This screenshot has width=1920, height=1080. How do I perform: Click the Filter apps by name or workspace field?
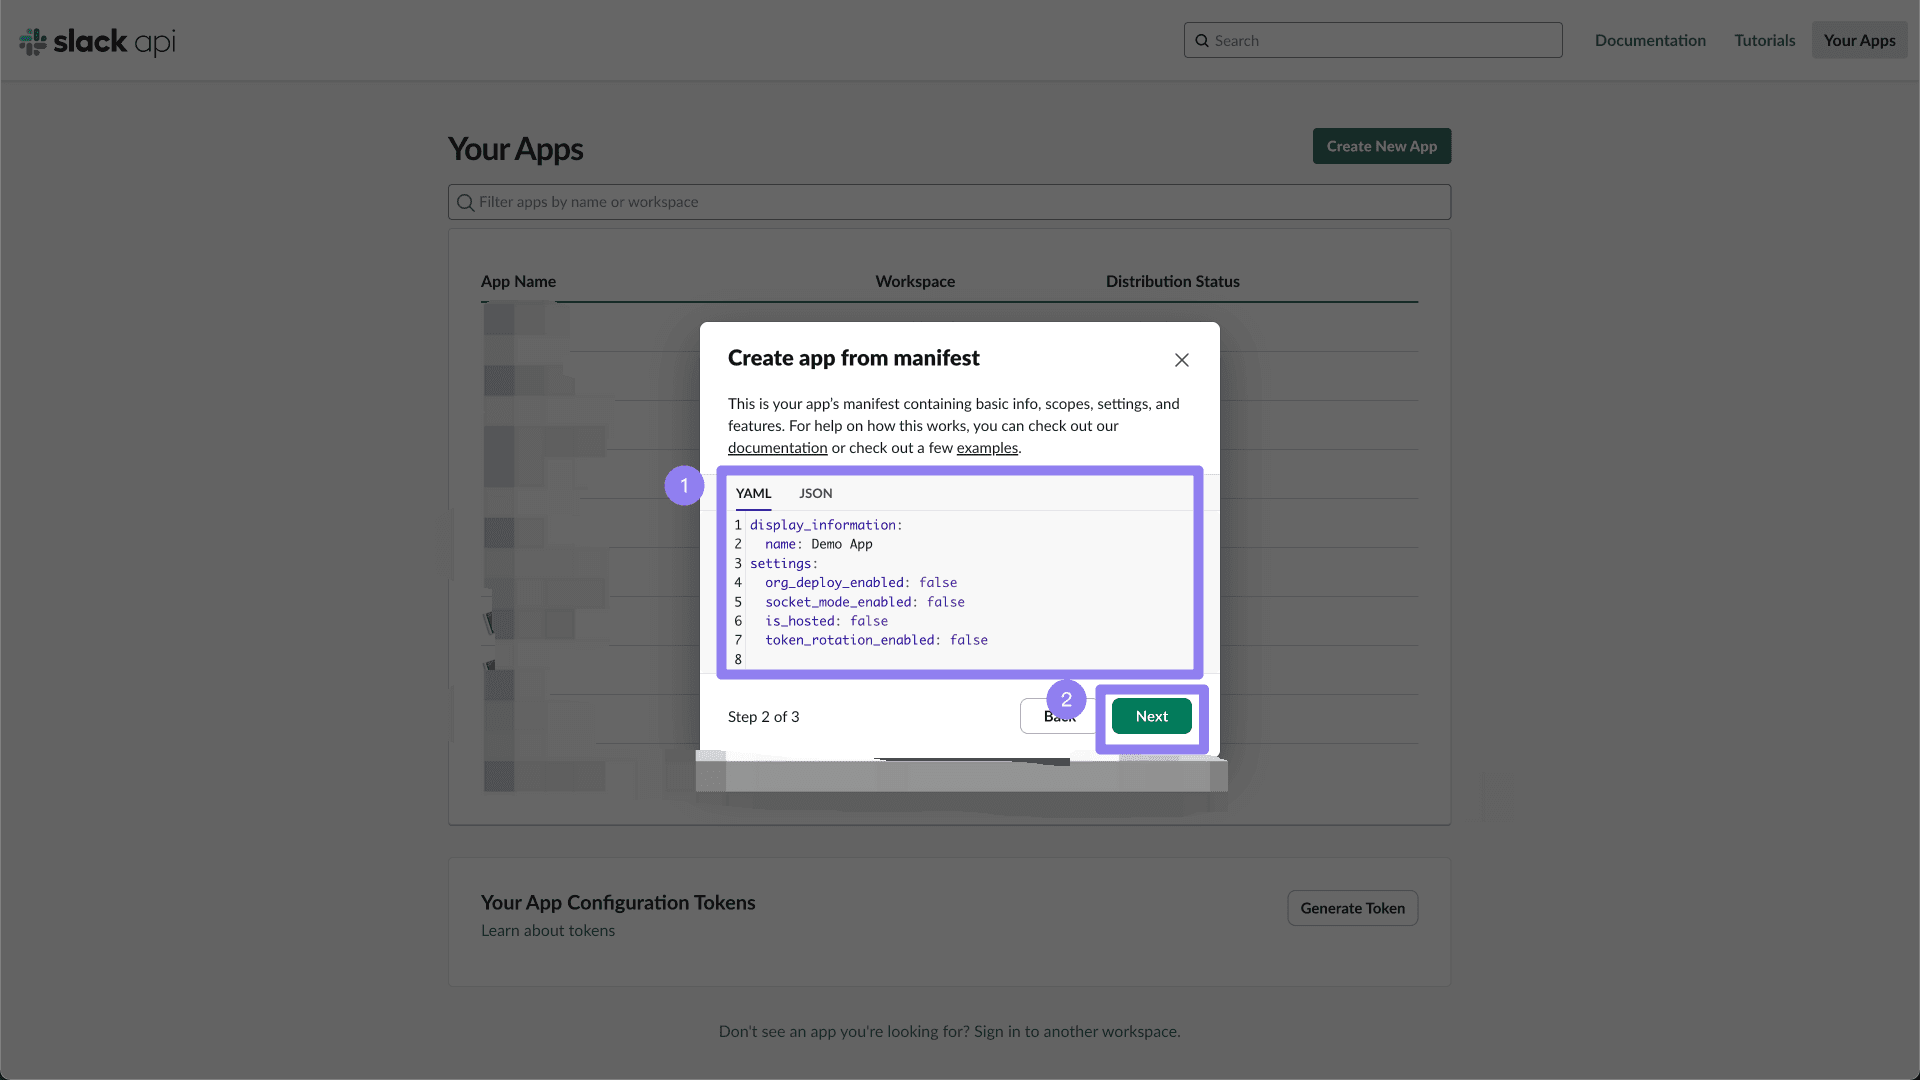(x=950, y=202)
